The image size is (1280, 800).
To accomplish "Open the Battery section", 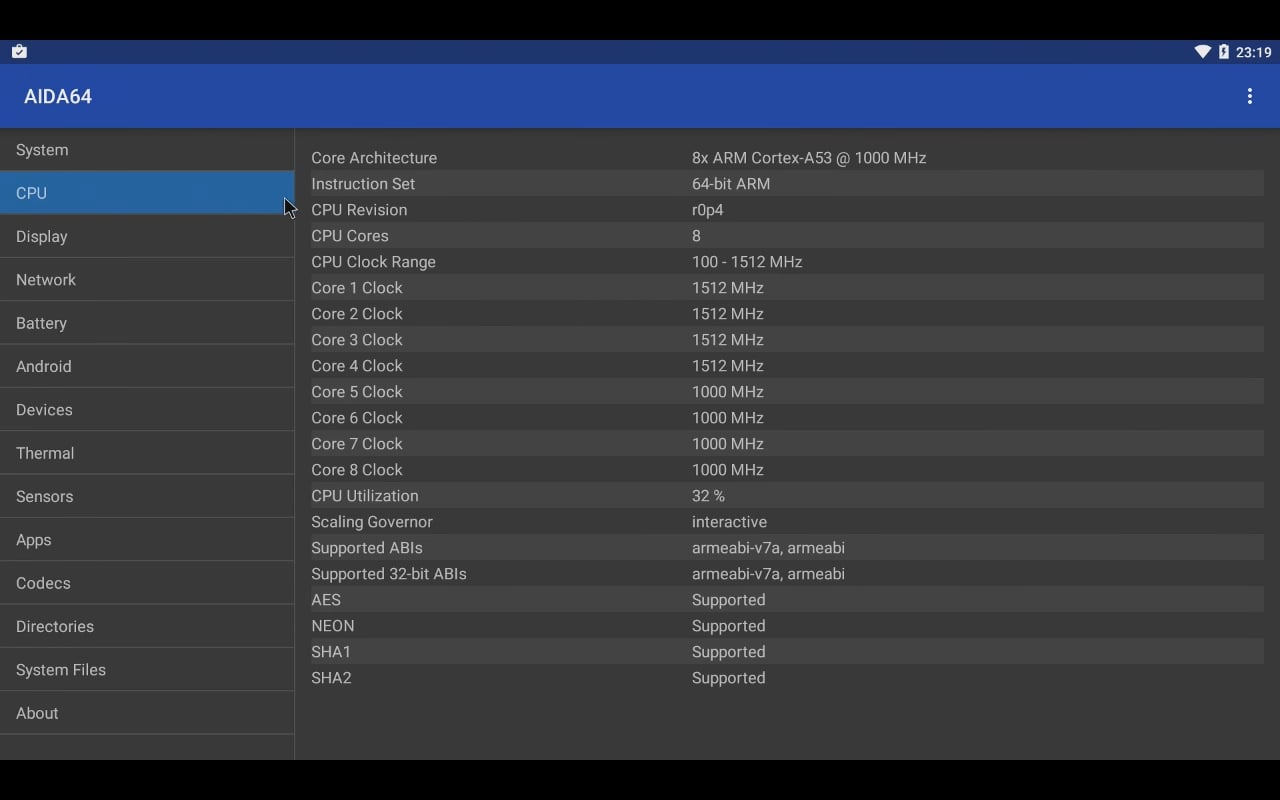I will [147, 323].
